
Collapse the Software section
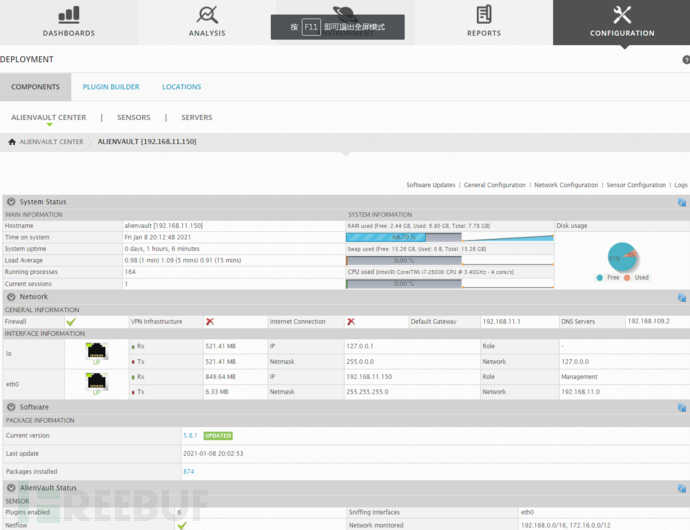pyautogui.click(x=11, y=407)
